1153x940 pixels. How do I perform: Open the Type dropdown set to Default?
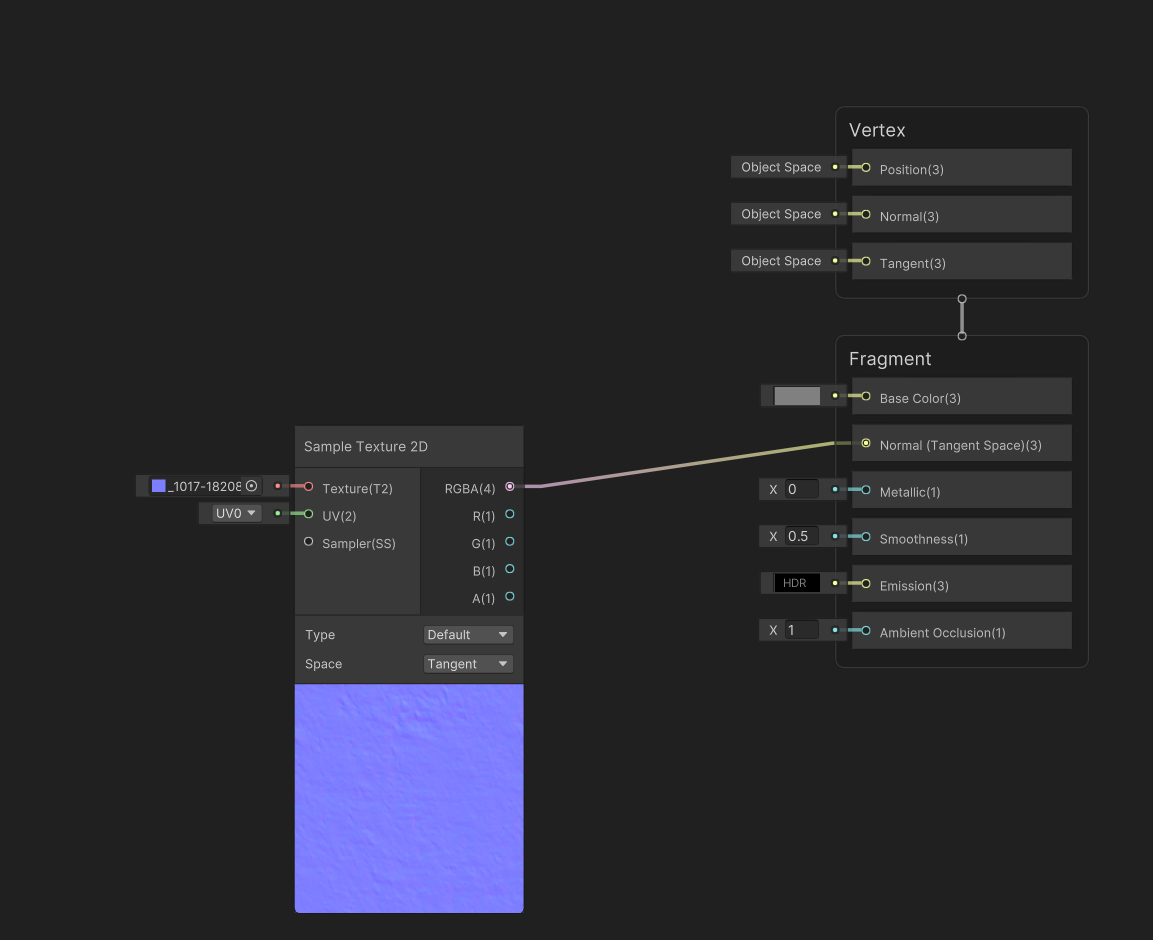[x=467, y=634]
